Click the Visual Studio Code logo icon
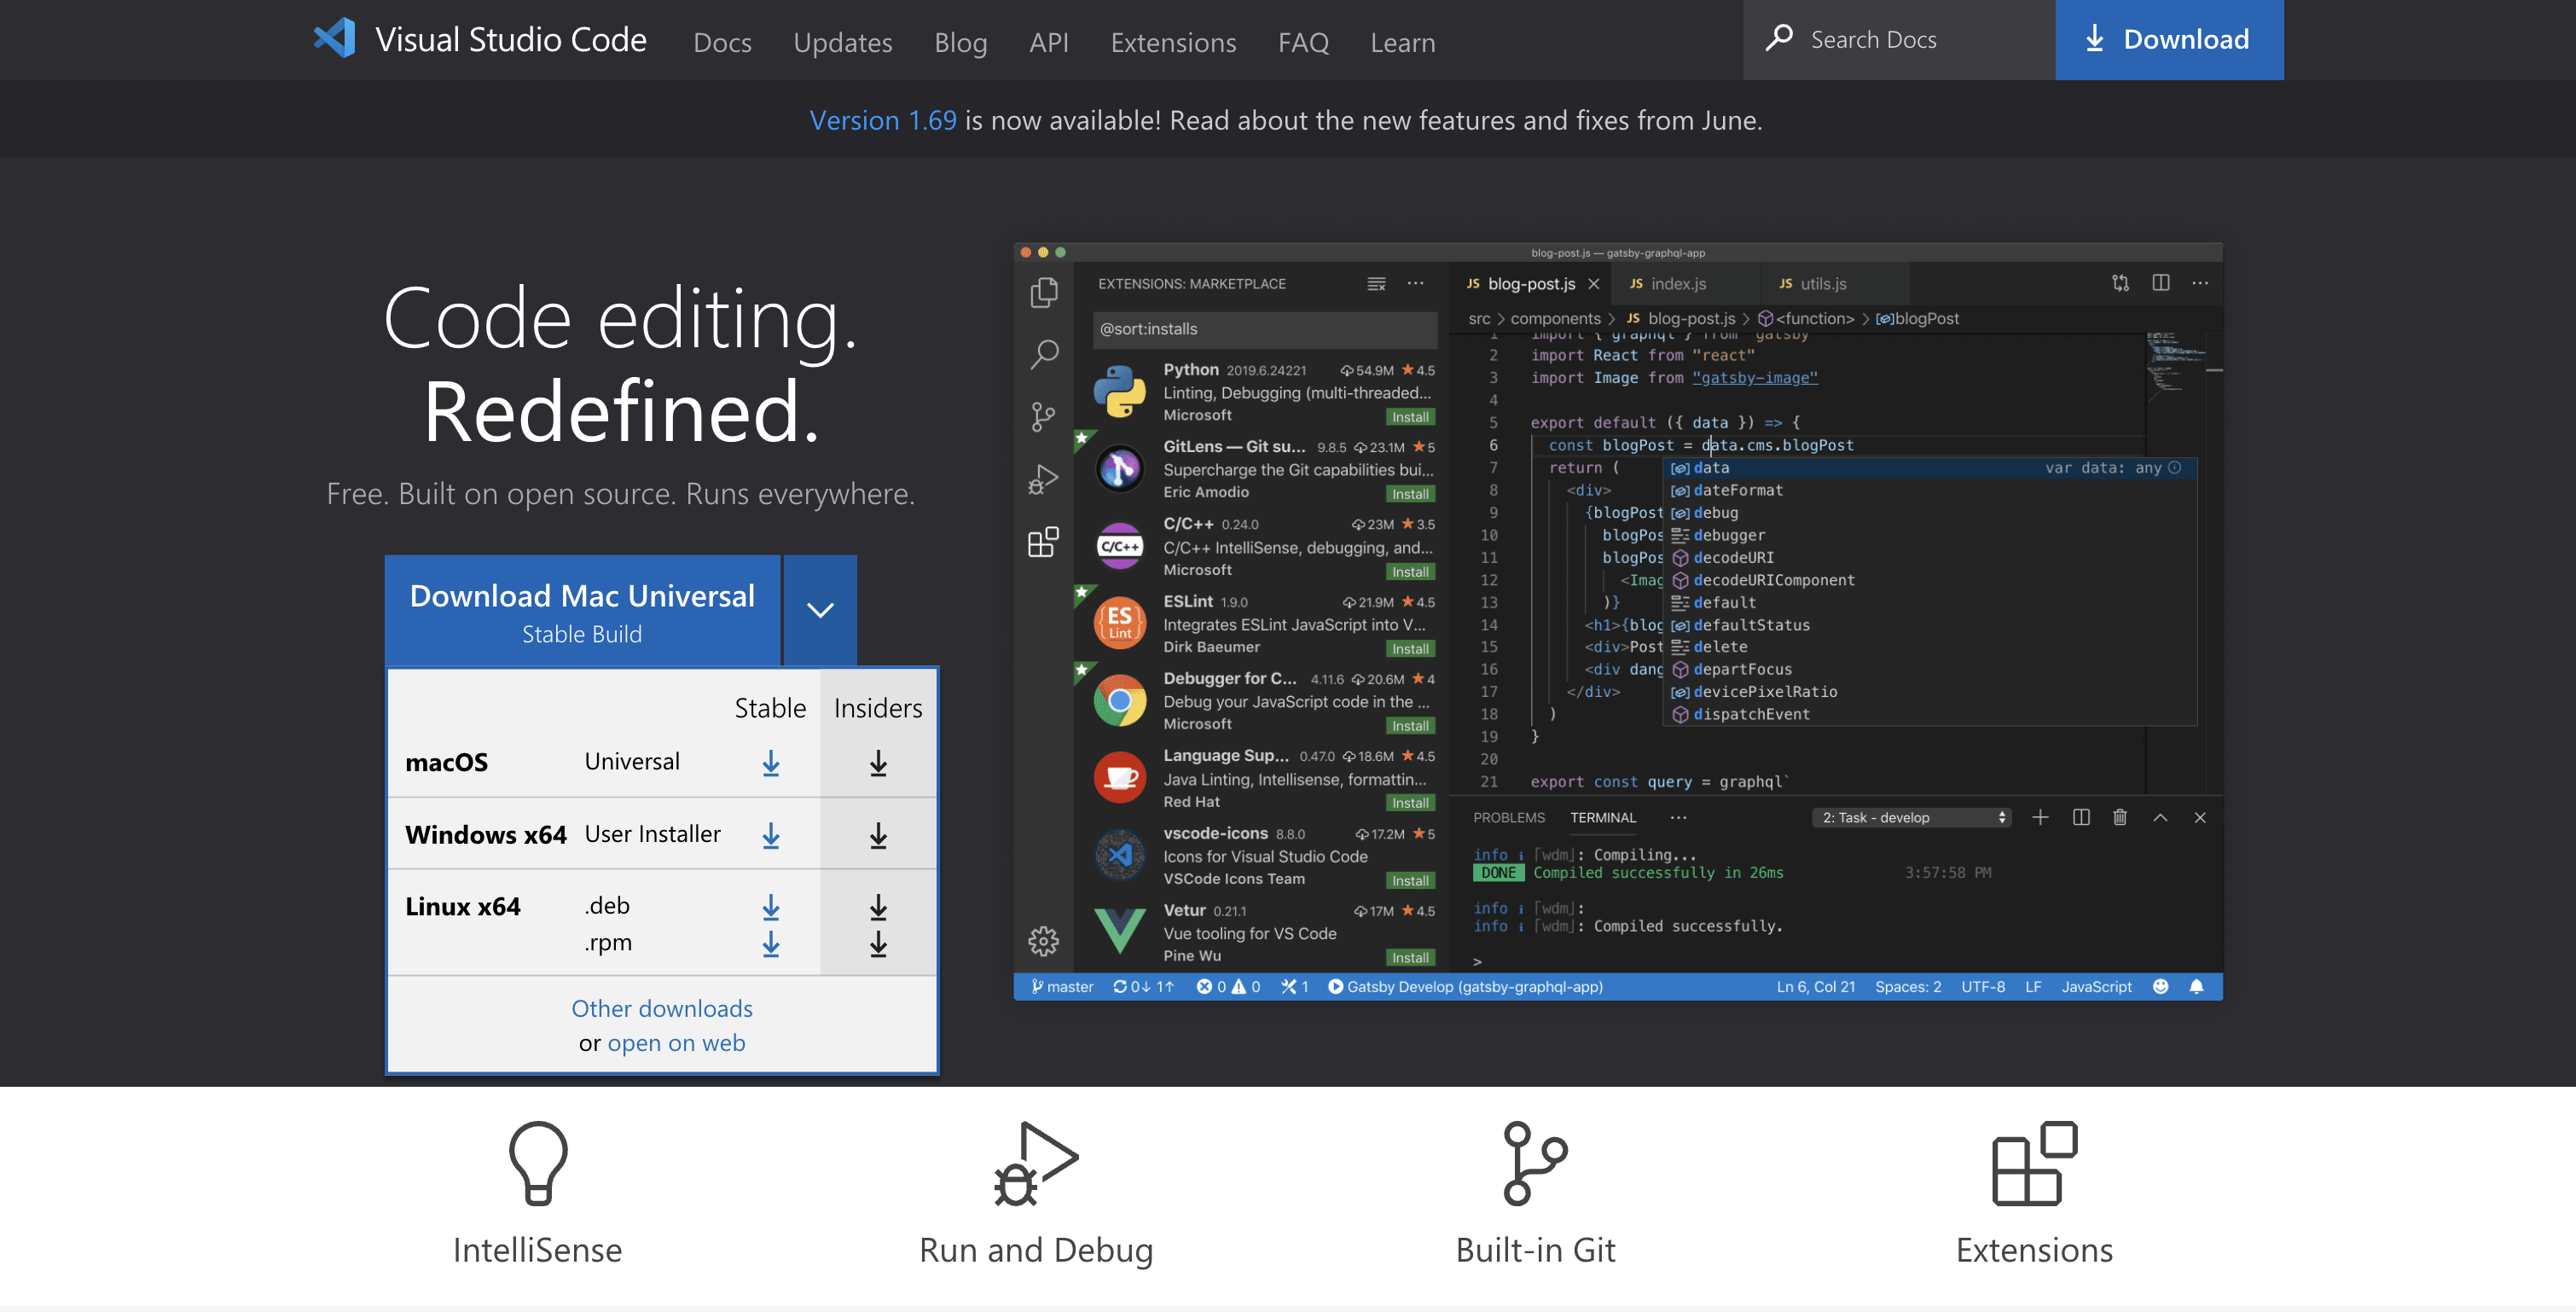 click(334, 39)
